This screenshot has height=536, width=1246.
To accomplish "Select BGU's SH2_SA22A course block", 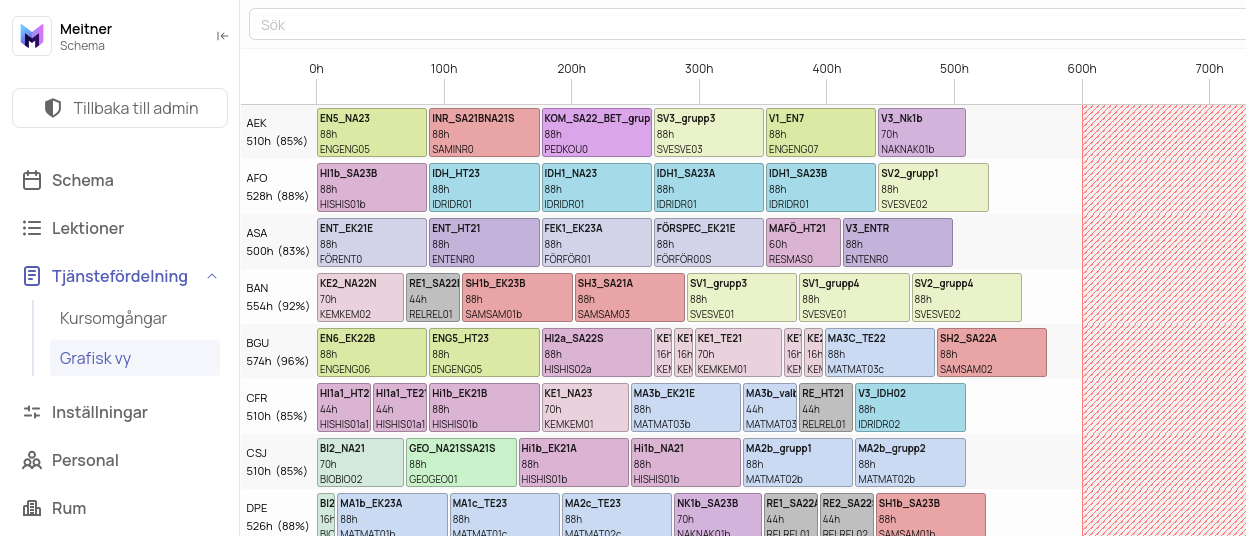I will pos(992,353).
